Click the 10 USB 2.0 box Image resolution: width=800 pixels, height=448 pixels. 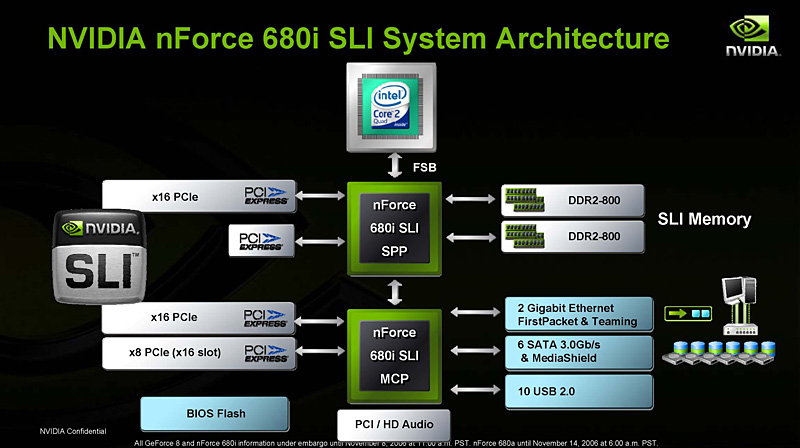pos(579,392)
